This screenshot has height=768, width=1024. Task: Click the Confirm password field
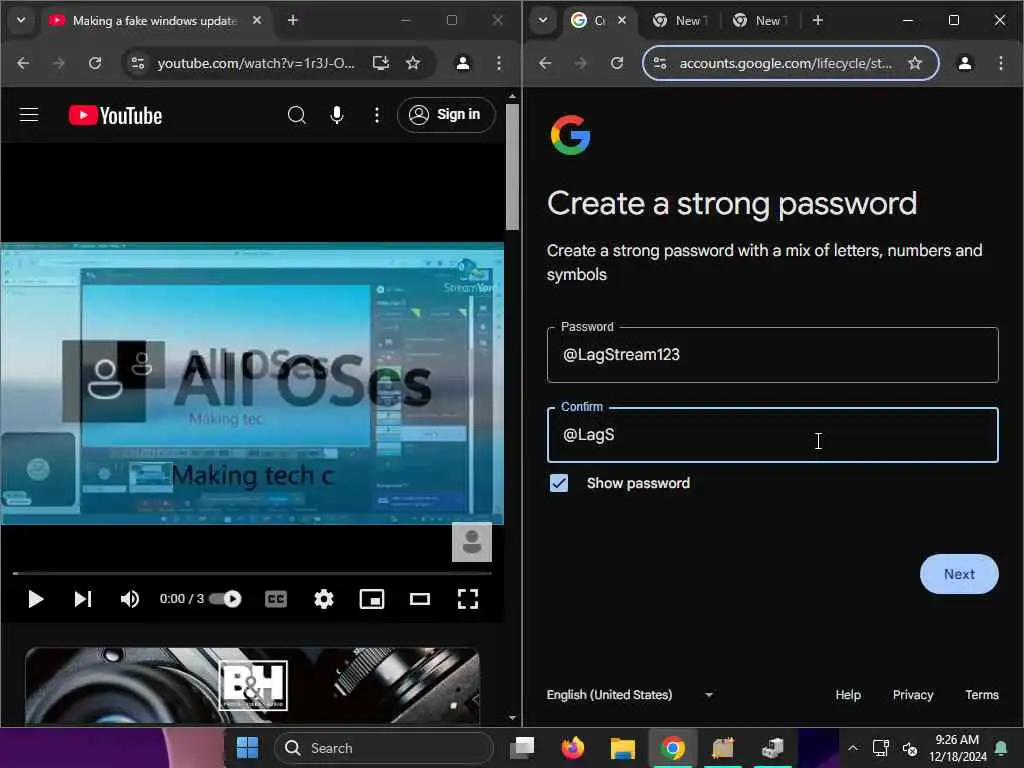773,435
